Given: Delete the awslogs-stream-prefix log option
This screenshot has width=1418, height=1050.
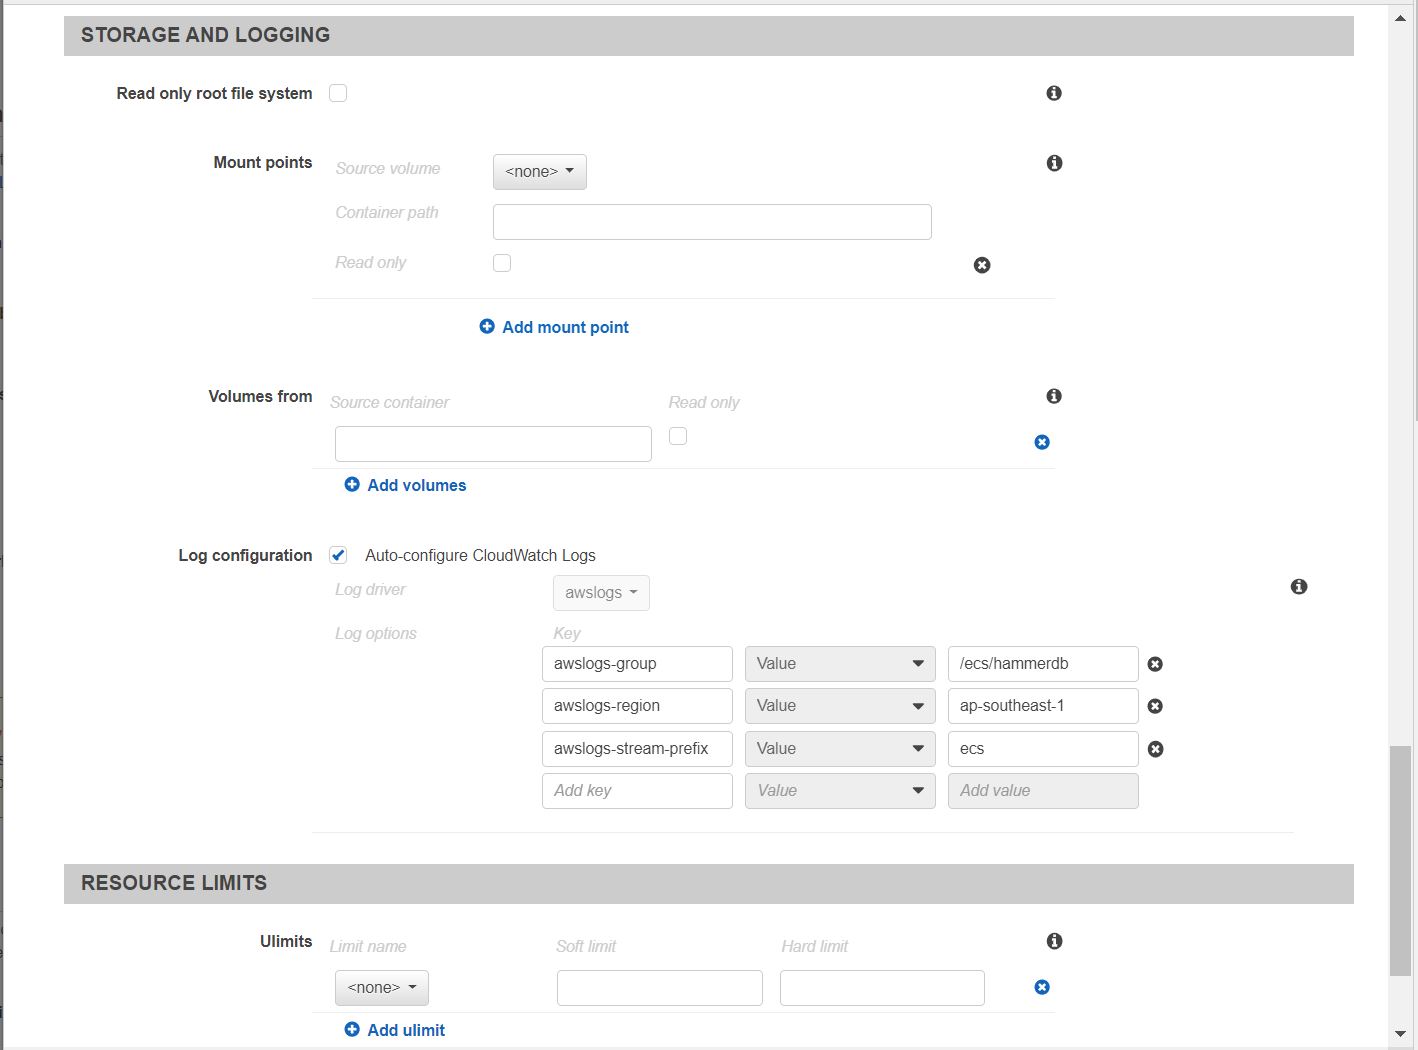Looking at the screenshot, I should tap(1155, 749).
